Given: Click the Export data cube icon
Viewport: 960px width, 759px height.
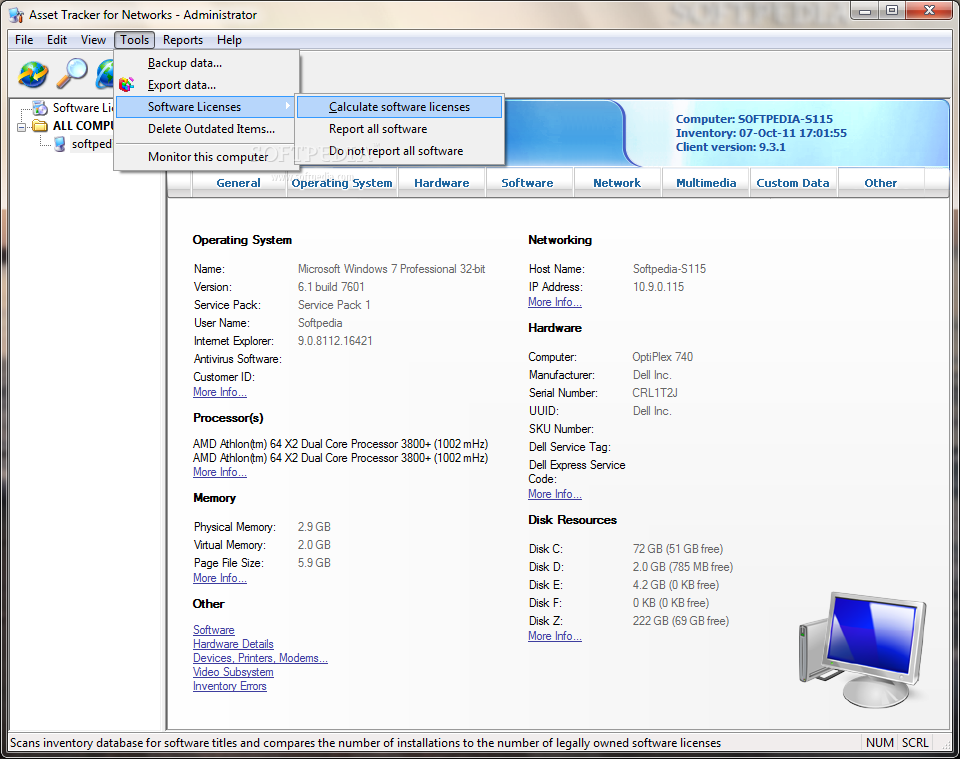Looking at the screenshot, I should (x=127, y=84).
